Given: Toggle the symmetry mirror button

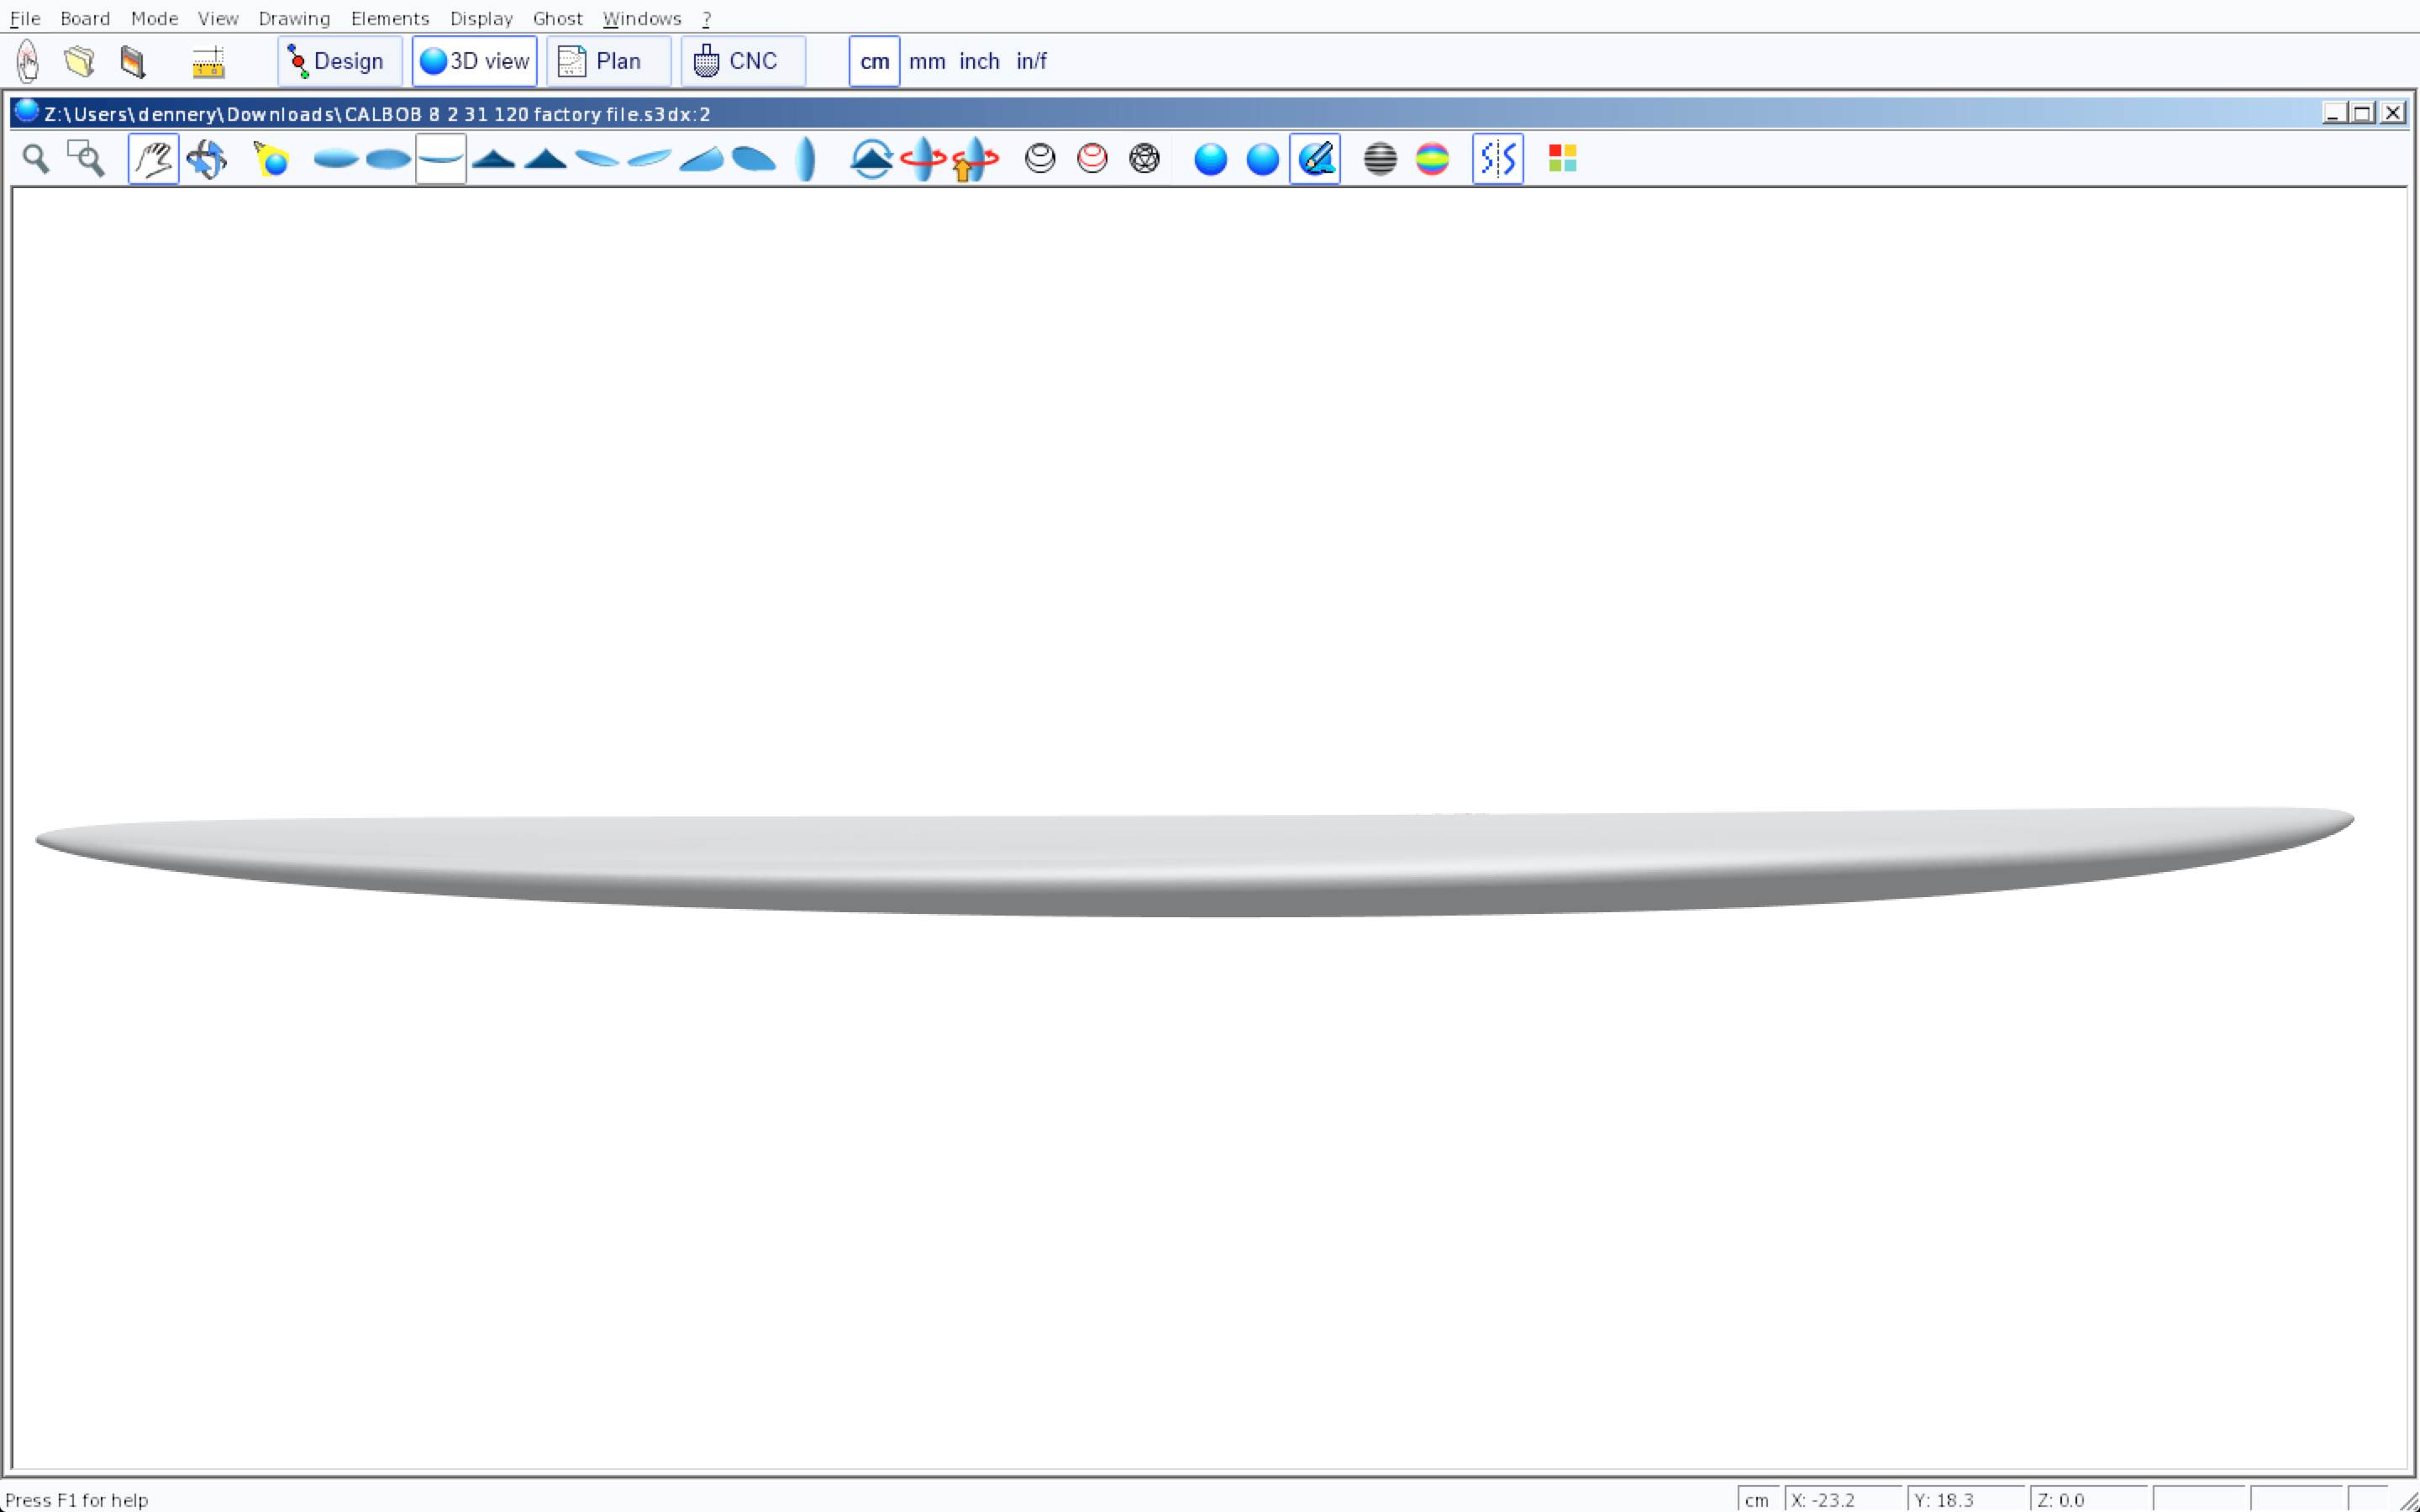Looking at the screenshot, I should click(x=1497, y=159).
